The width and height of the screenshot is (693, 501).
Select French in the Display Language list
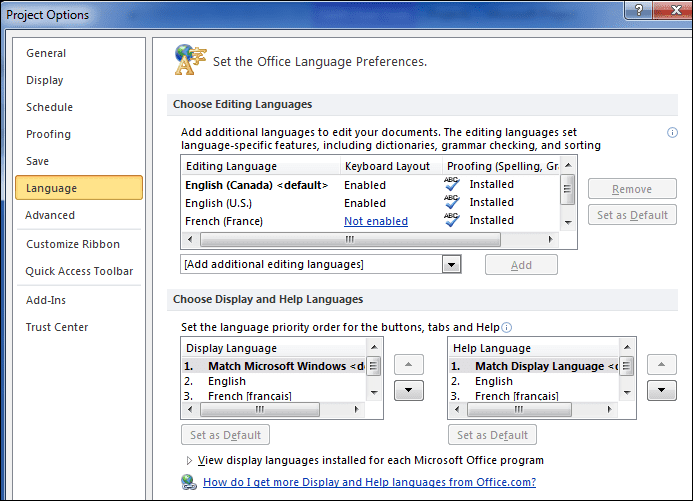274,396
